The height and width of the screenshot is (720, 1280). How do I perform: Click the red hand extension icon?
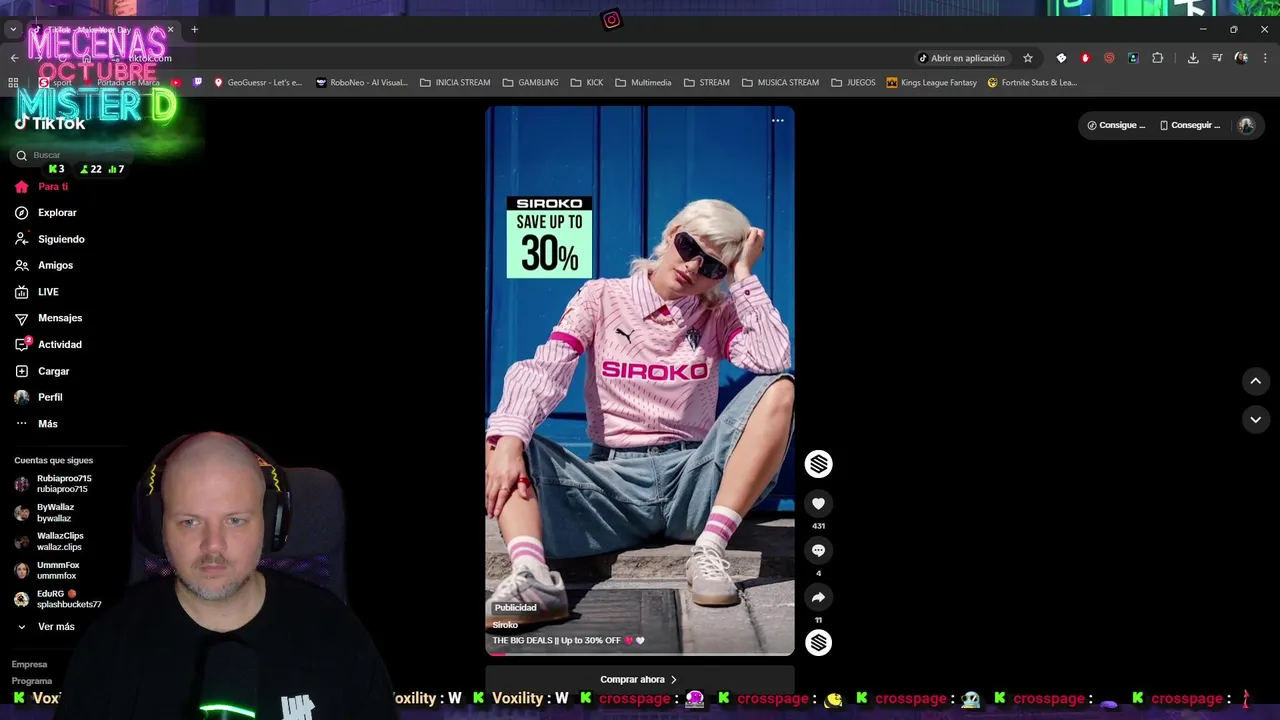tap(1085, 58)
